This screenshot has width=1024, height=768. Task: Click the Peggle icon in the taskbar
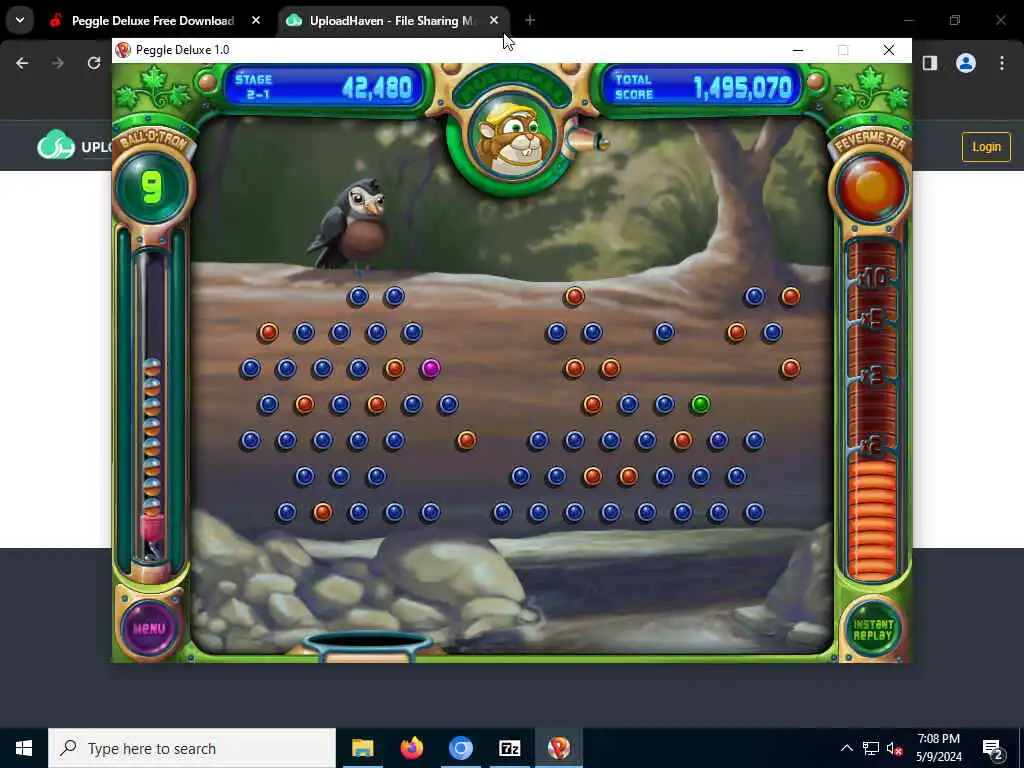[558, 748]
